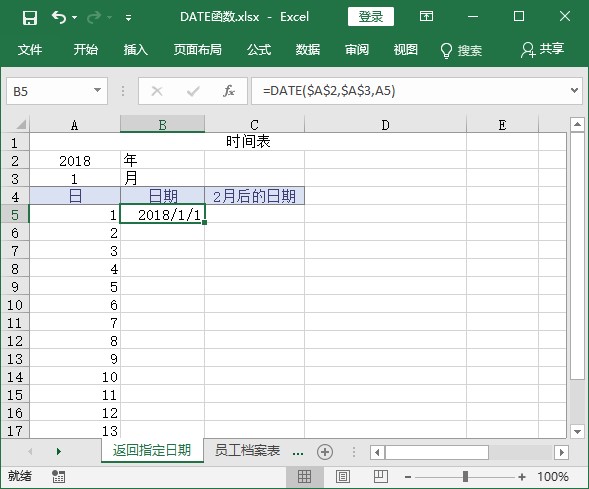Open the 视图 ribbon tab
This screenshot has height=489, width=589.
tap(406, 50)
